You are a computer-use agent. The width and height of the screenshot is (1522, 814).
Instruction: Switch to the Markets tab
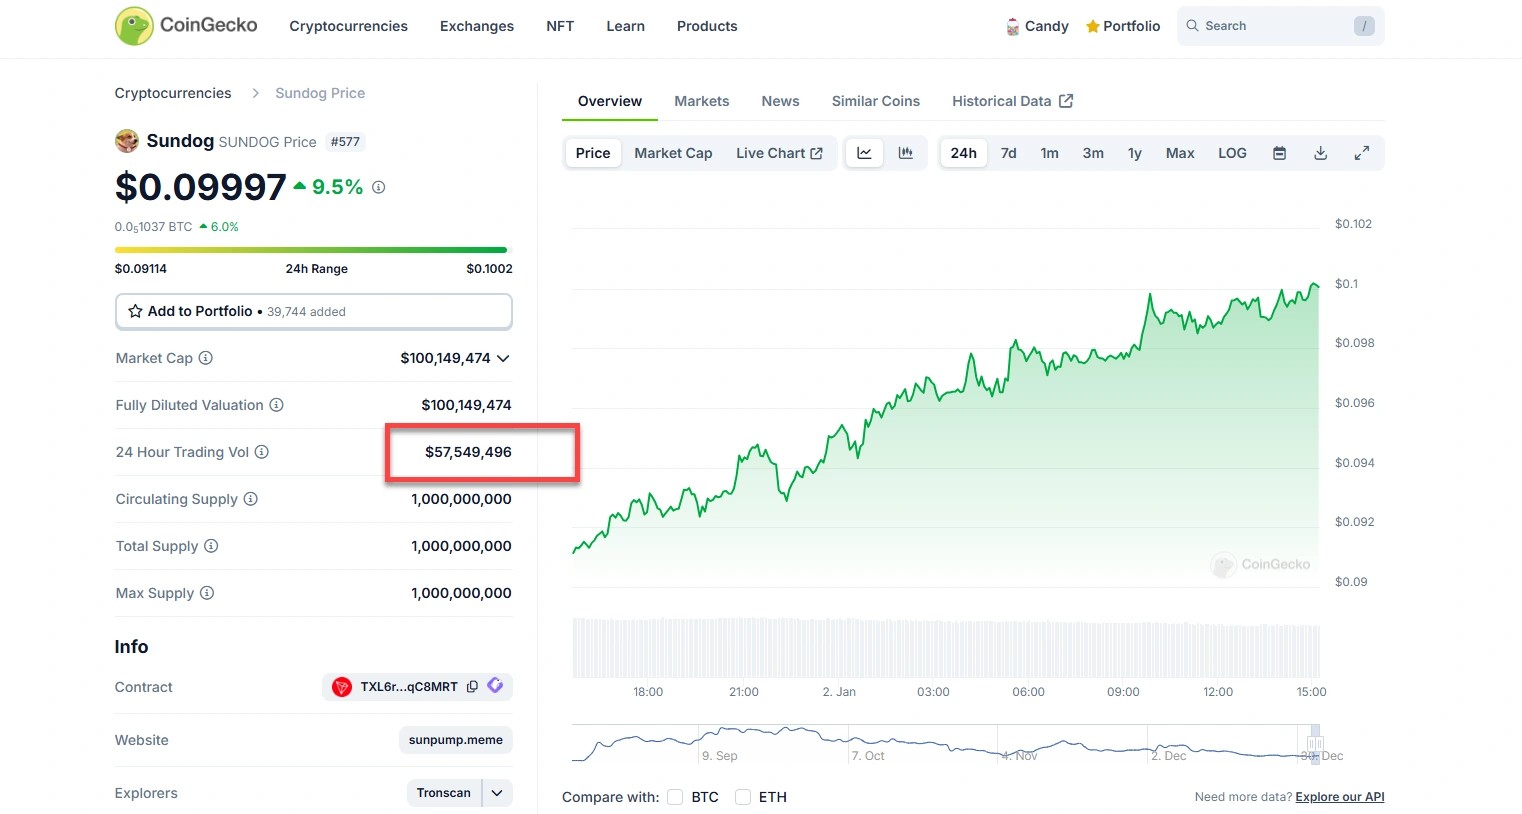(x=701, y=101)
